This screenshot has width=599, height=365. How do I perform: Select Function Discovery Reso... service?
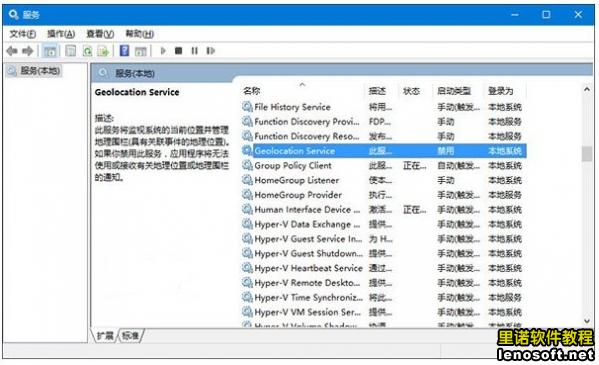[384, 136]
